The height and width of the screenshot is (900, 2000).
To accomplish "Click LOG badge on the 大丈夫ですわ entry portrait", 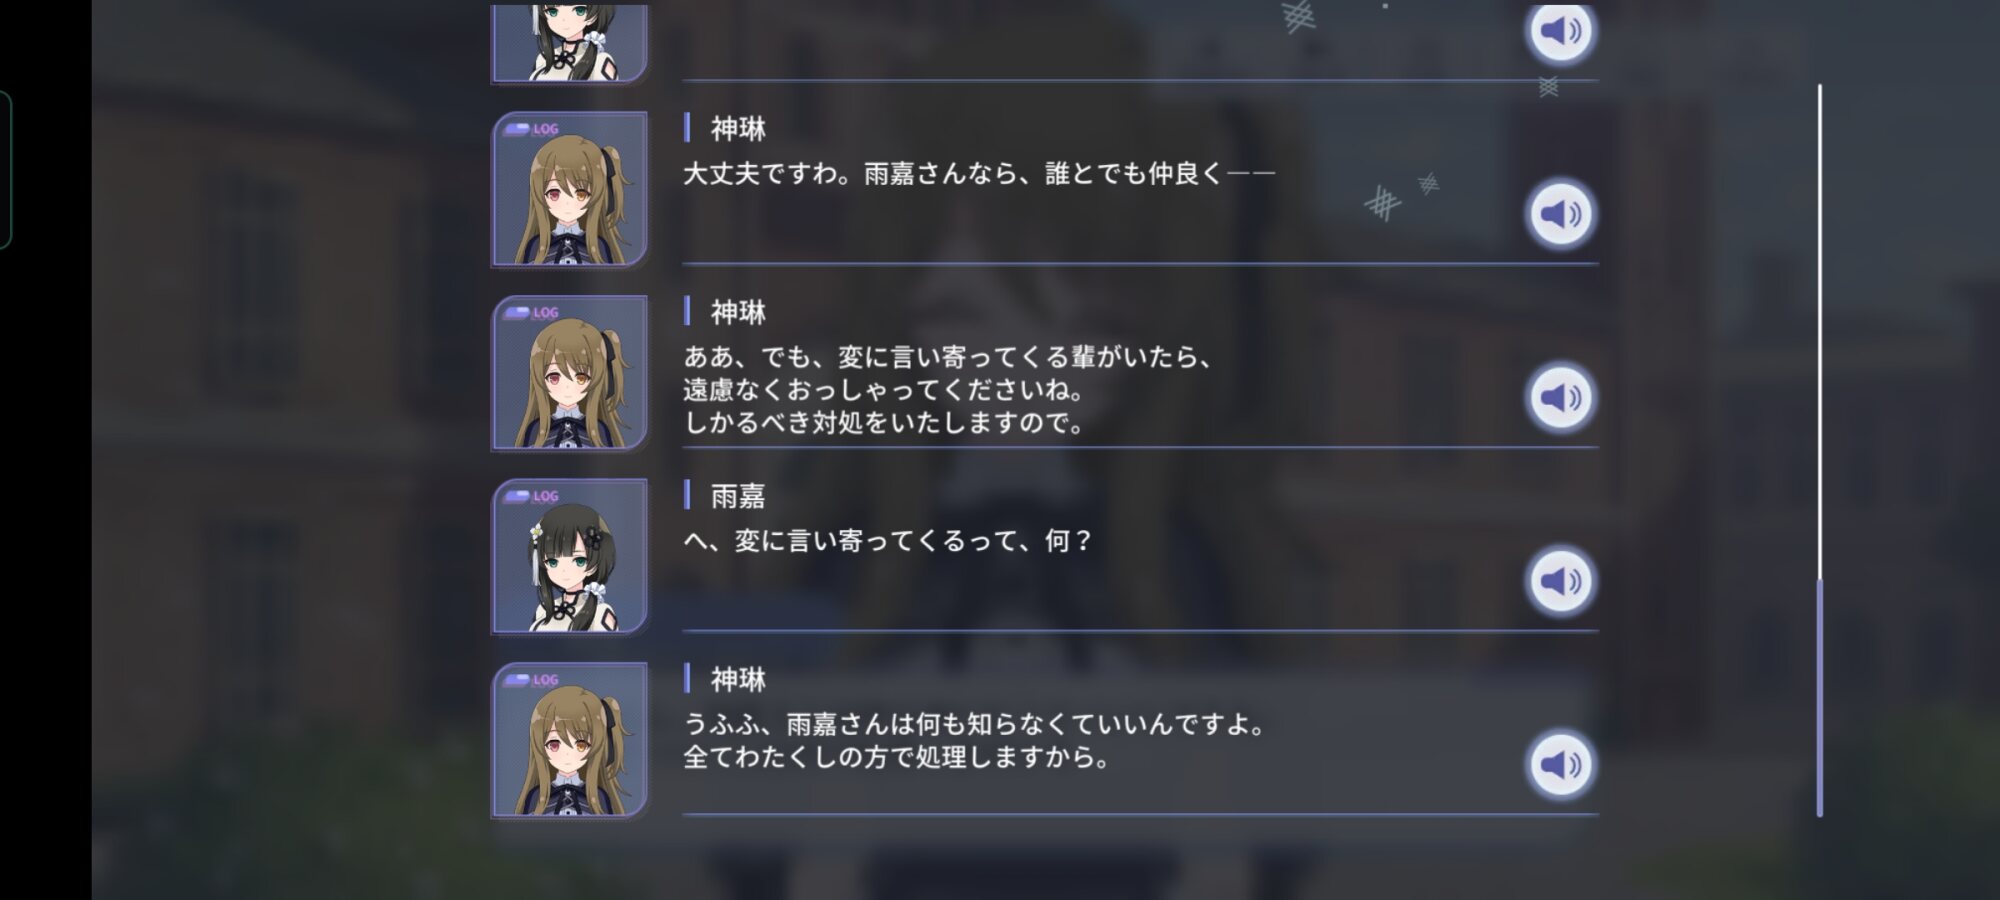I will tap(531, 129).
